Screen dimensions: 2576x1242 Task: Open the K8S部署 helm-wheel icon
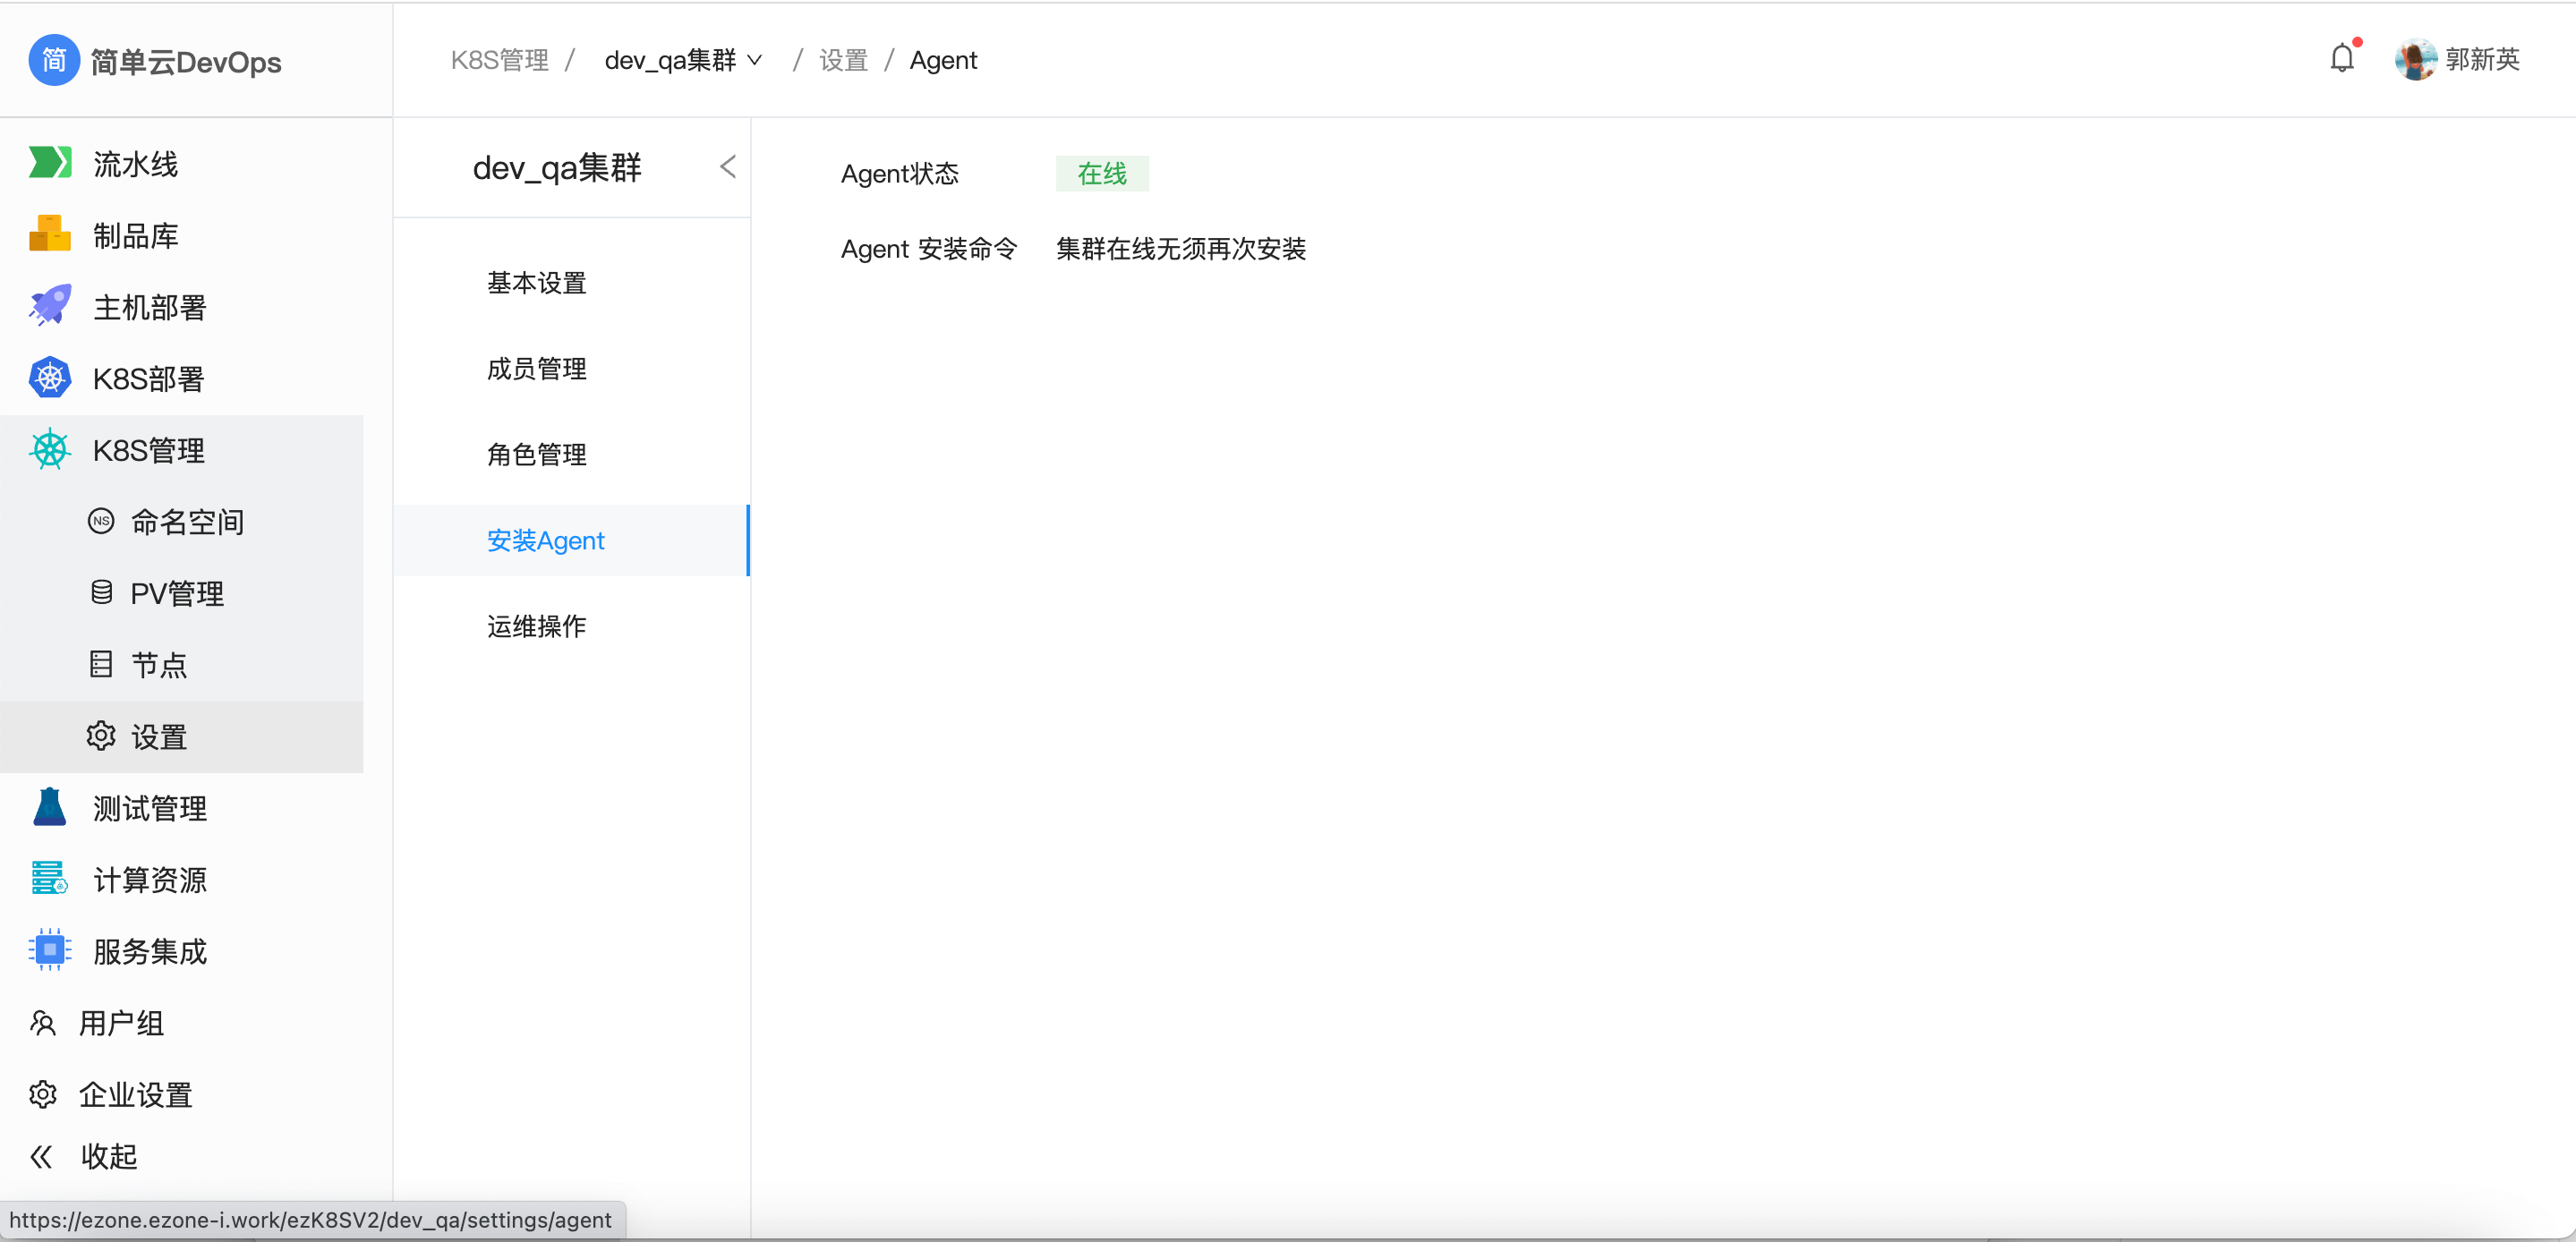click(x=49, y=378)
